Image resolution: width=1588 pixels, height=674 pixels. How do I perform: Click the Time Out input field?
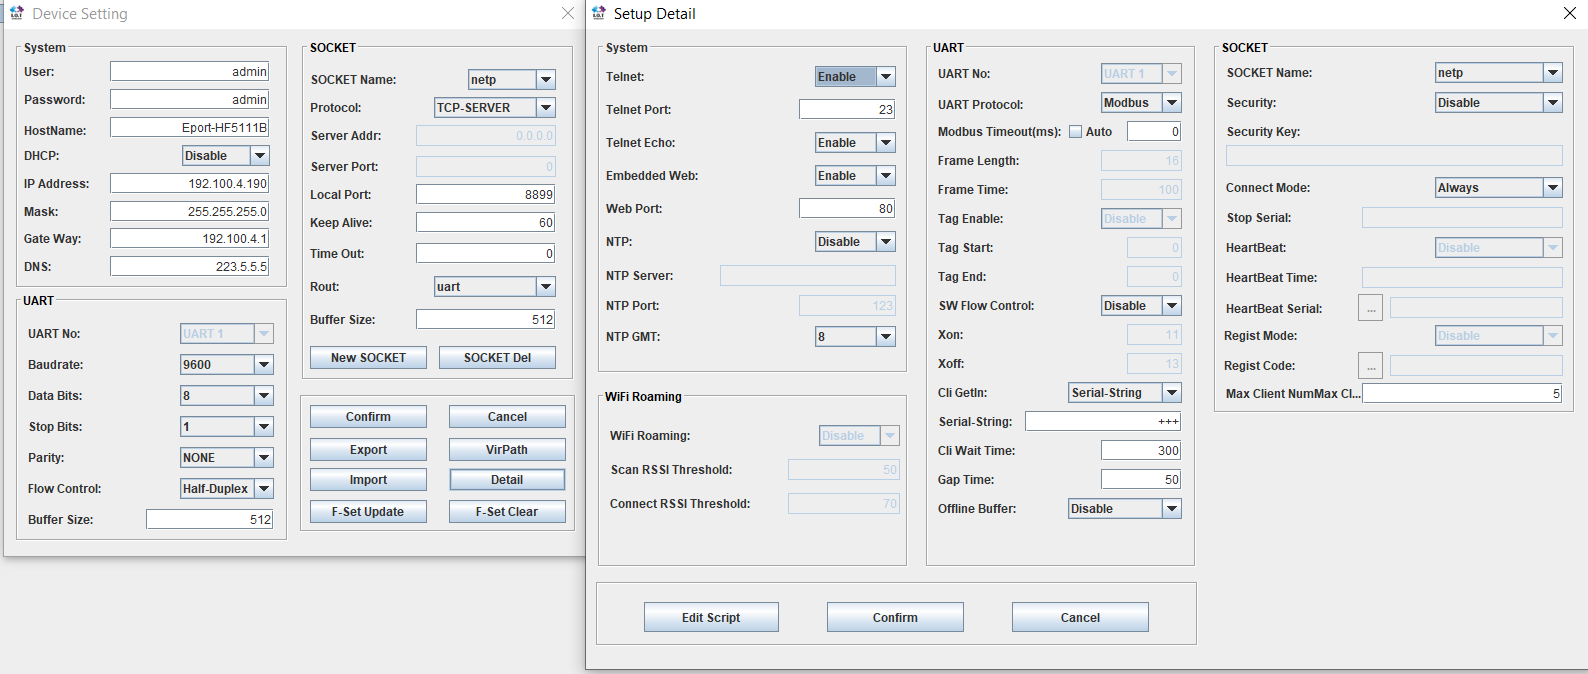486,254
